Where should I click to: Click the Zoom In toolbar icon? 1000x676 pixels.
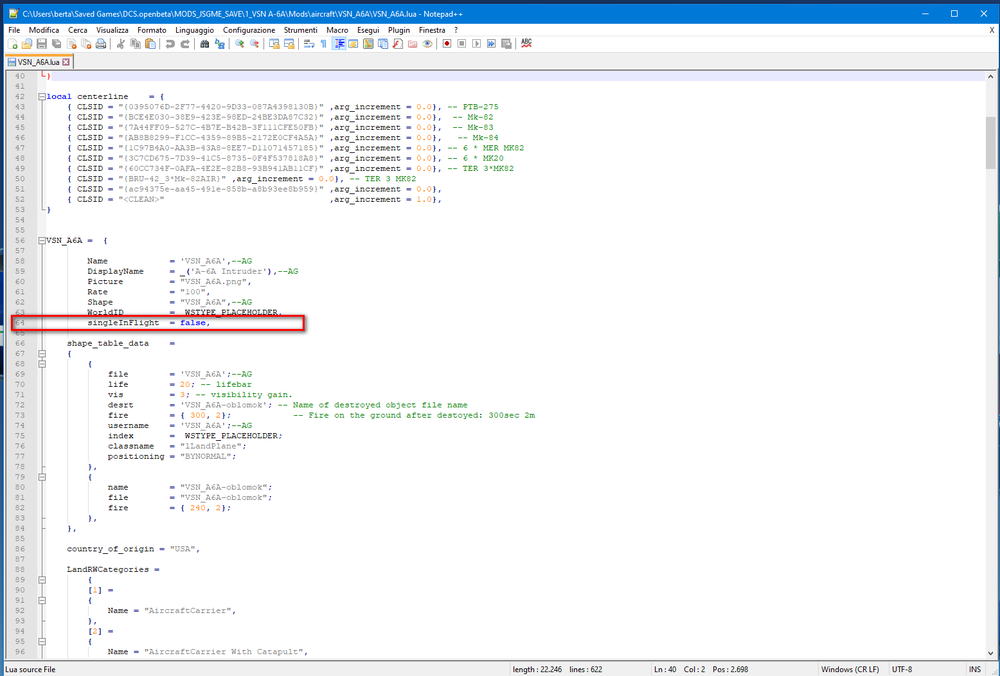click(241, 44)
